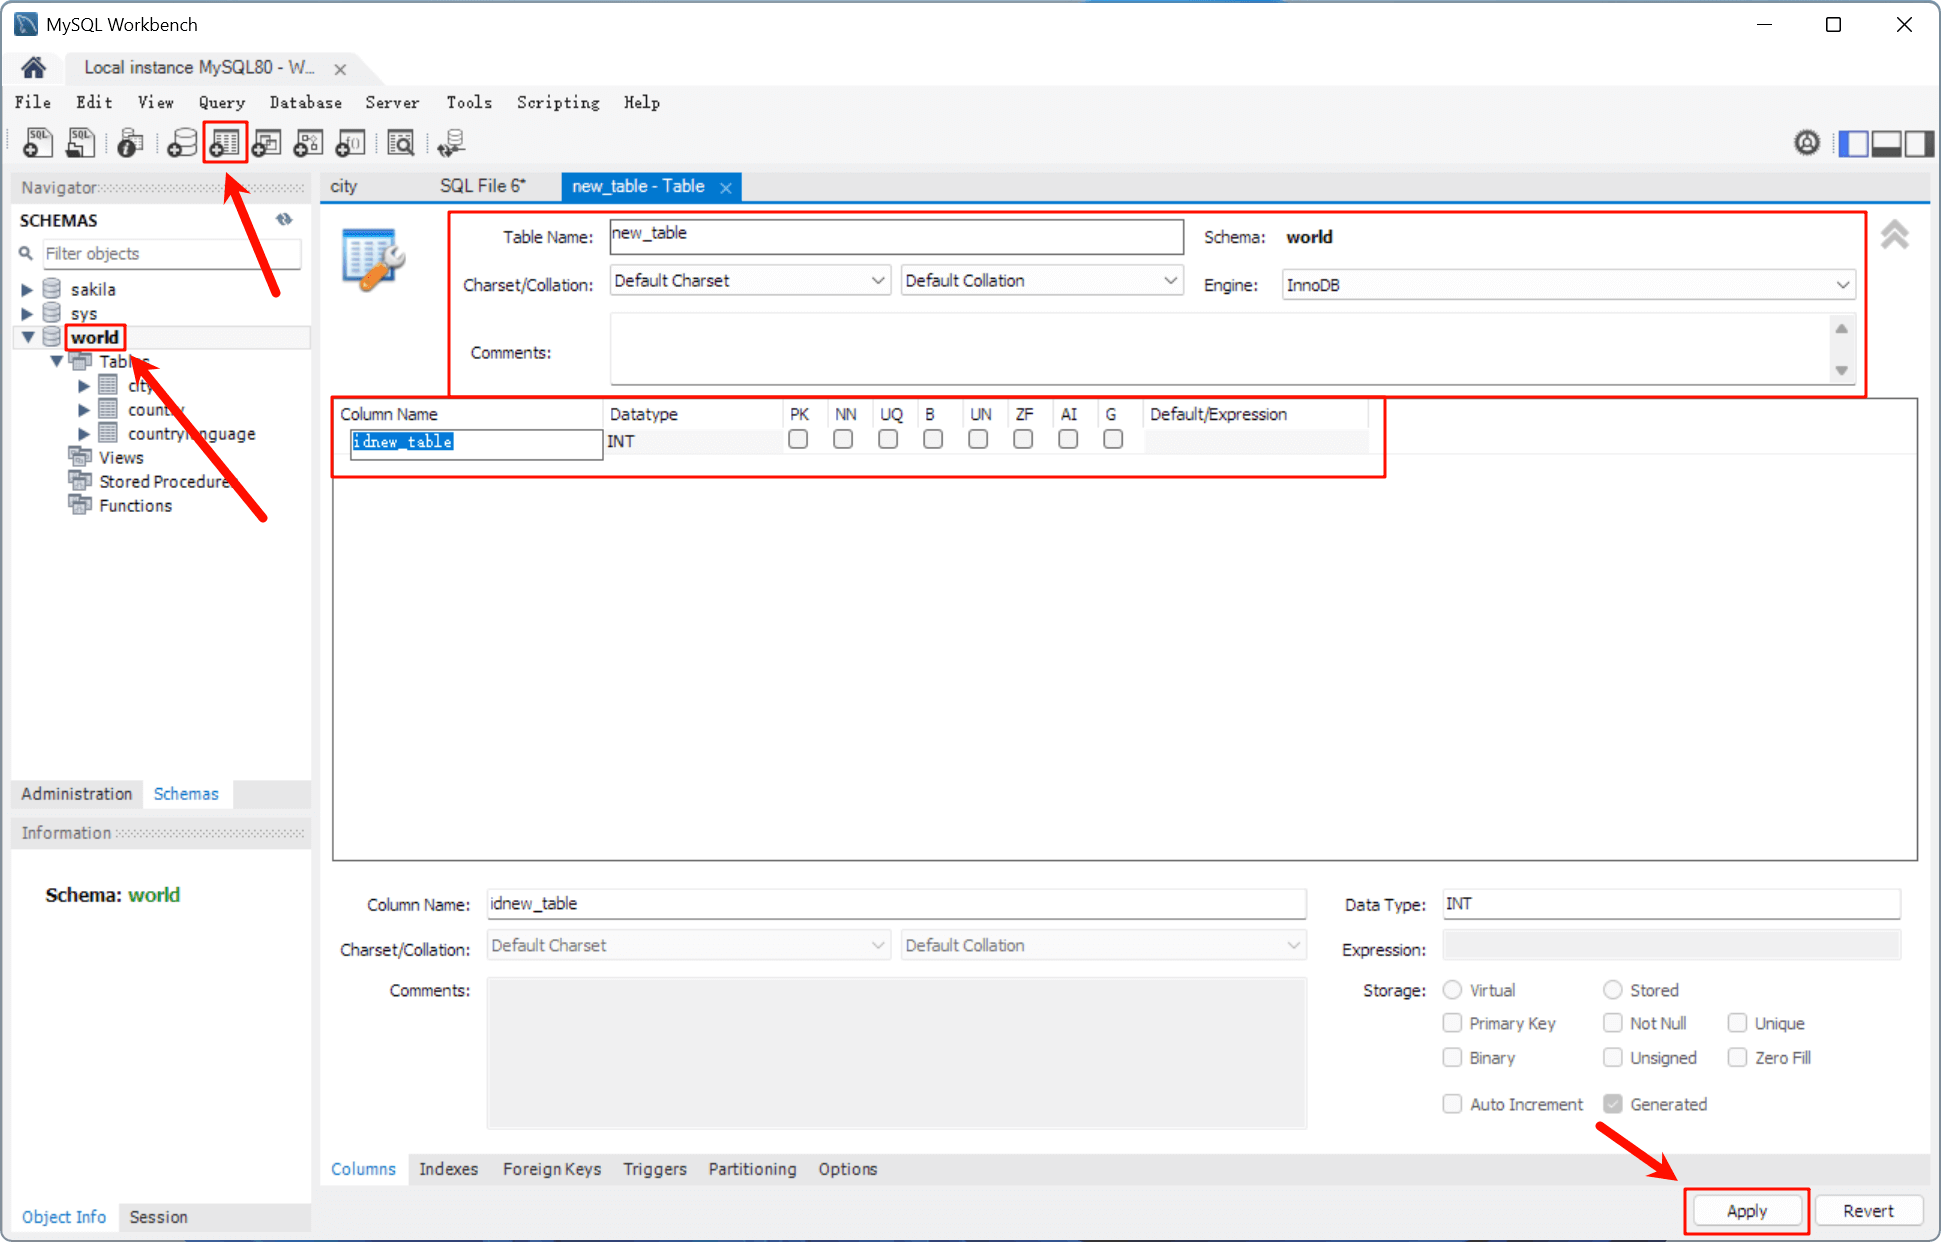Expand the countrylanguage table node
1941x1242 pixels.
tap(84, 433)
